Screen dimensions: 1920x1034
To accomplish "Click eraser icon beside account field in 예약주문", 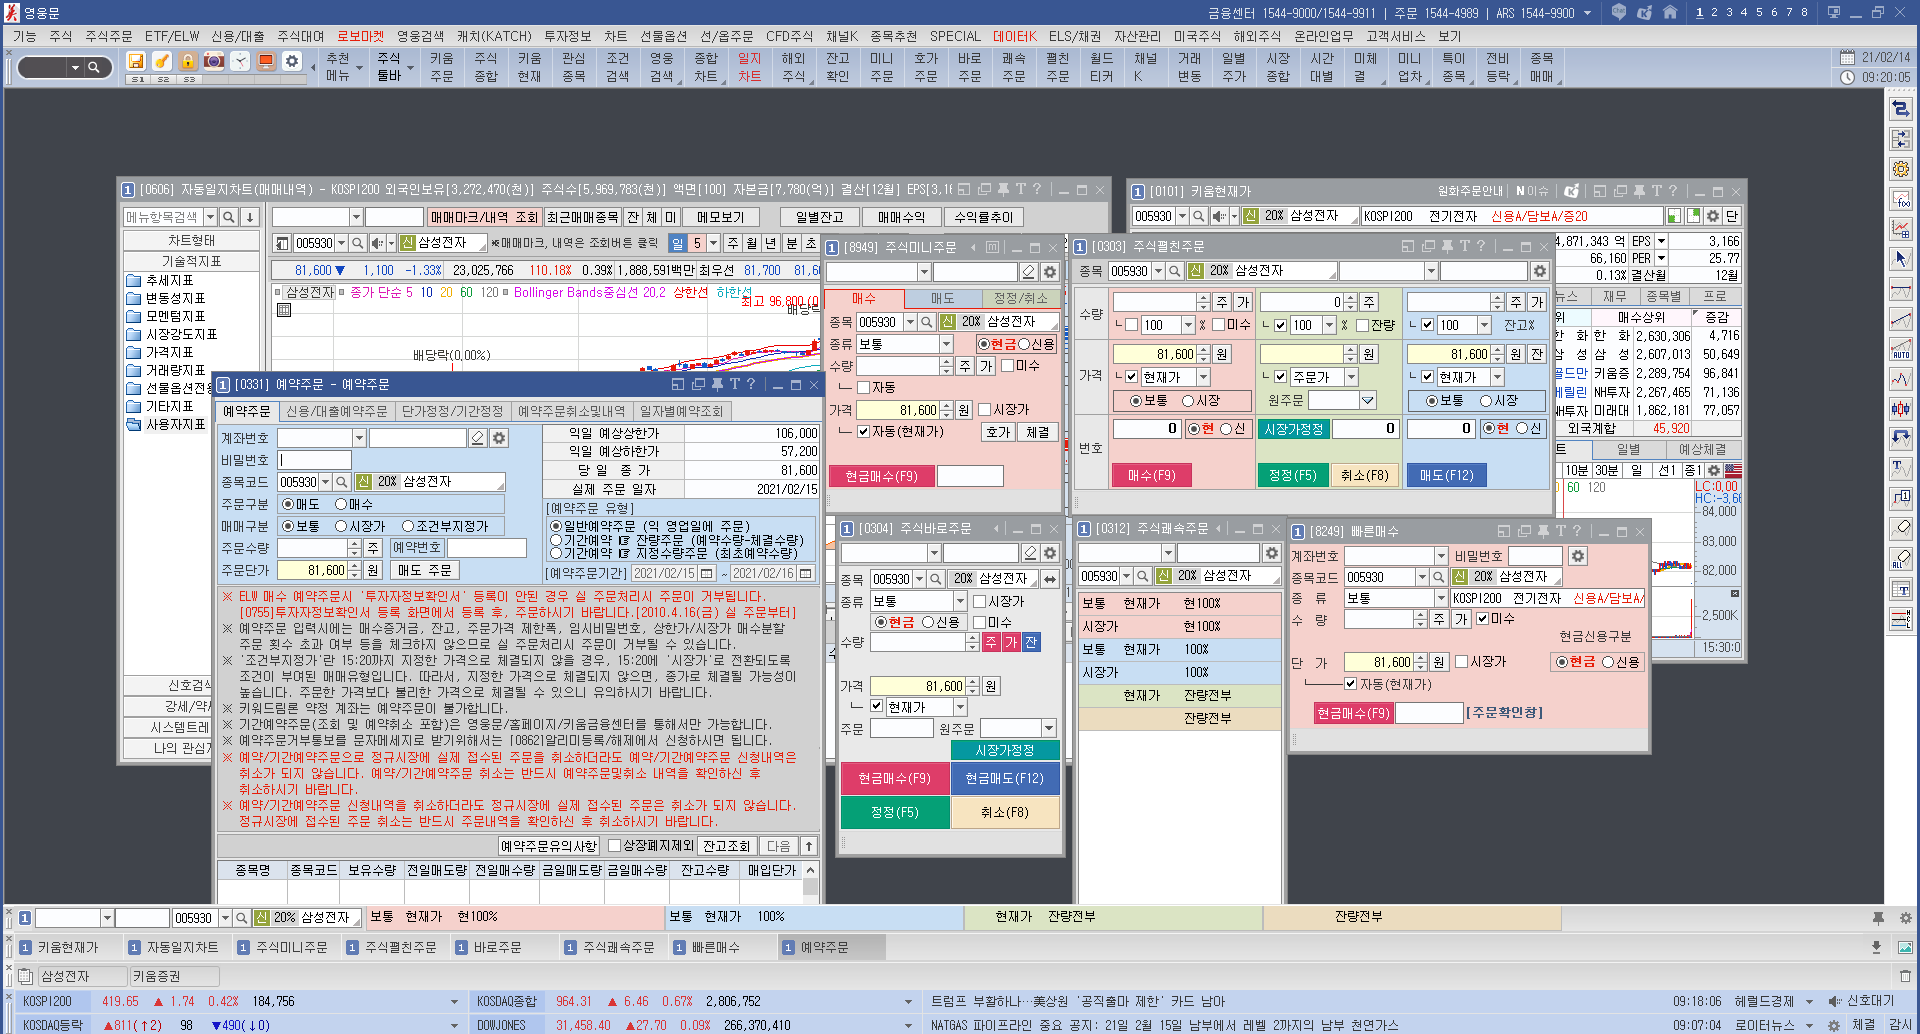I will [x=478, y=438].
